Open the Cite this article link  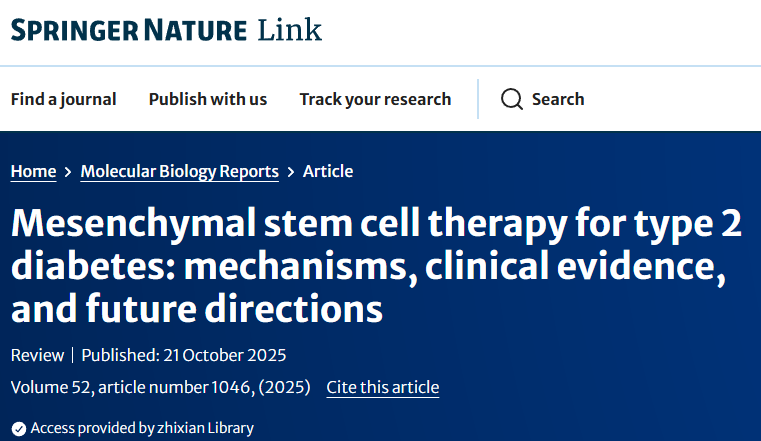pos(382,387)
